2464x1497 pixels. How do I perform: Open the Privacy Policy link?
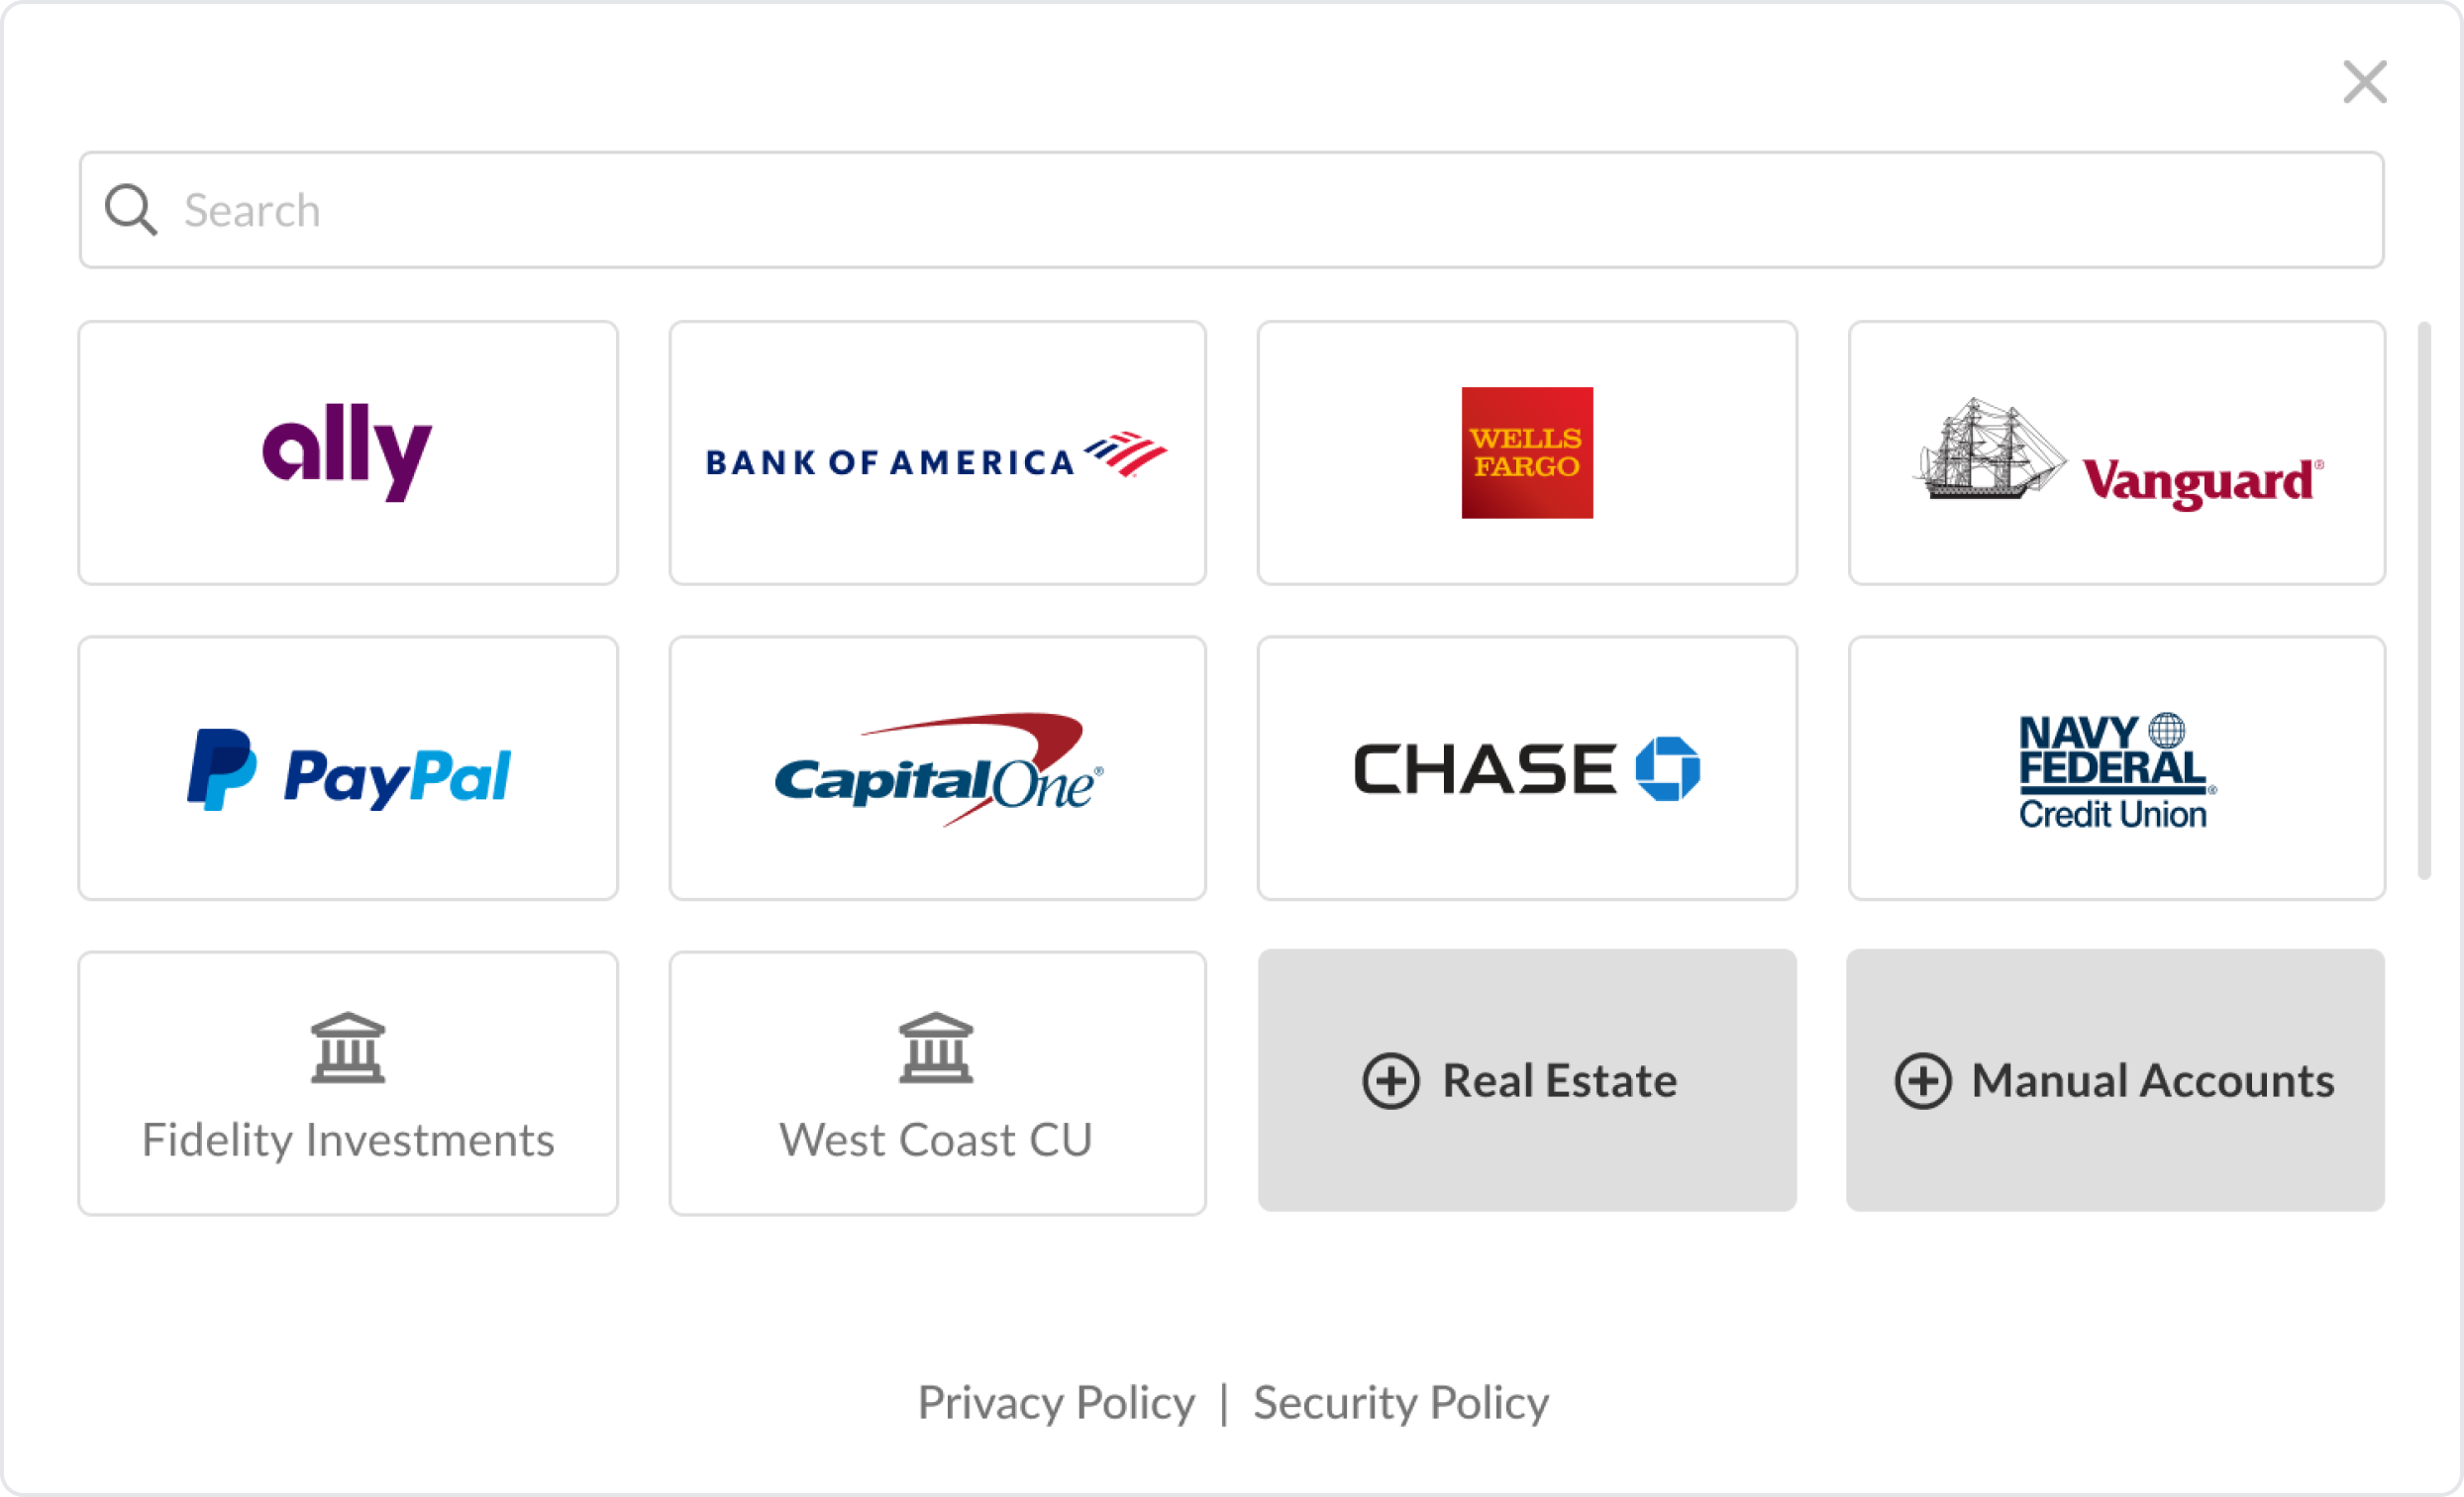[1056, 1402]
